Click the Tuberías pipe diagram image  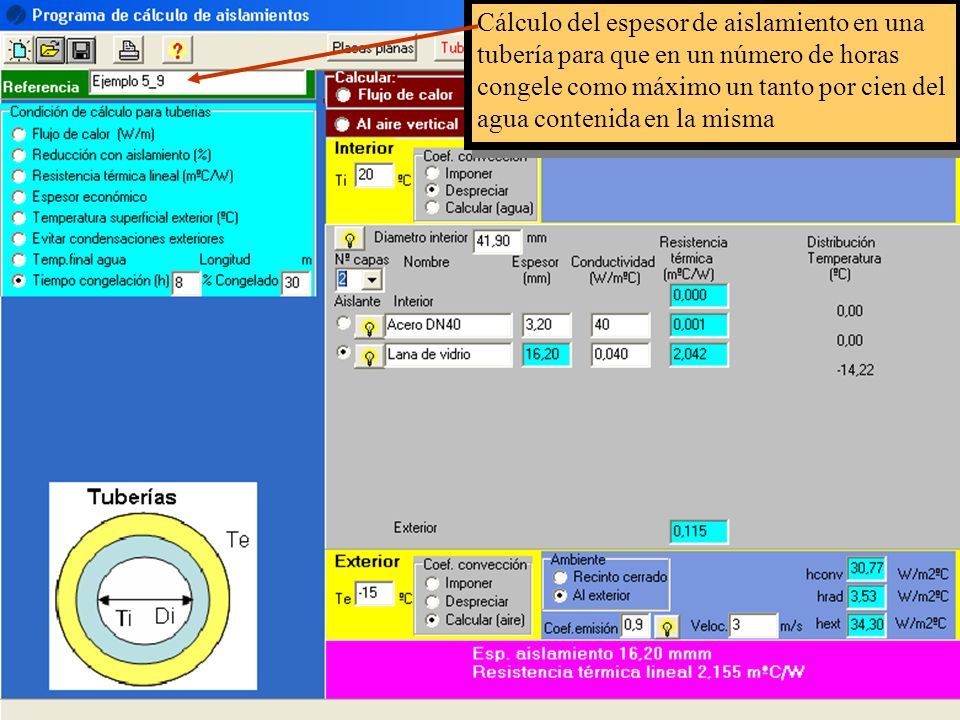[153, 586]
